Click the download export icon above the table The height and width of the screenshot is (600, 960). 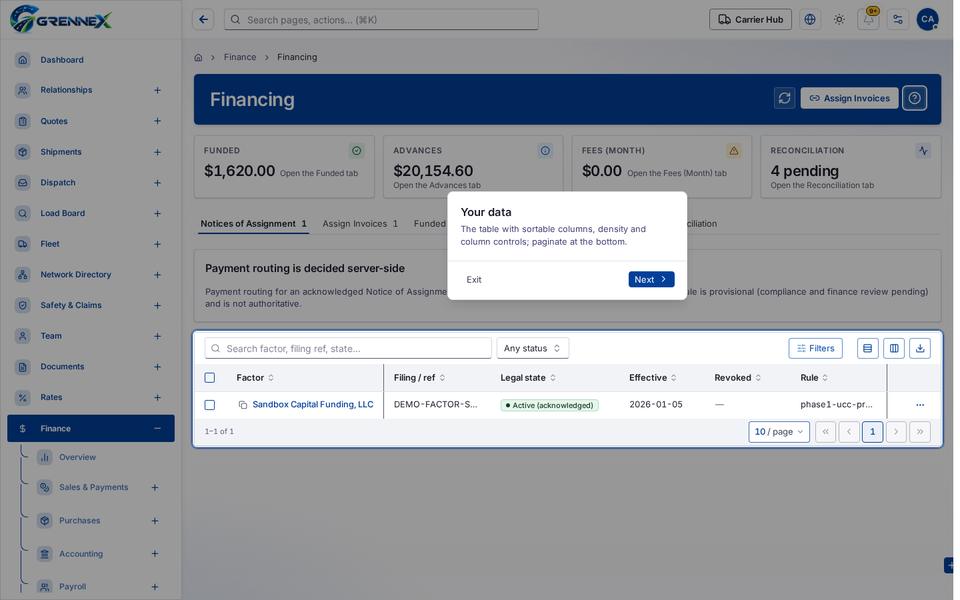tap(919, 348)
